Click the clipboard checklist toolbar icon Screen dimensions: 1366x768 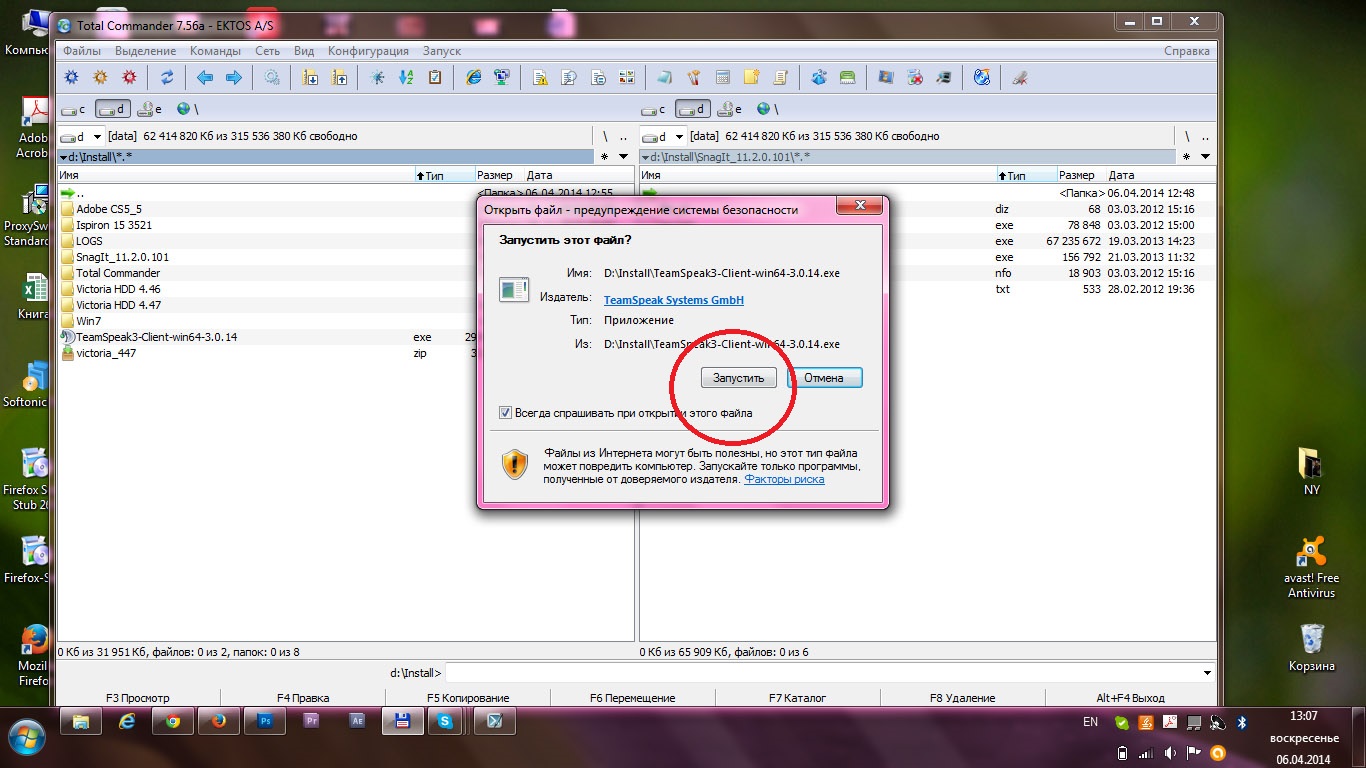point(435,77)
